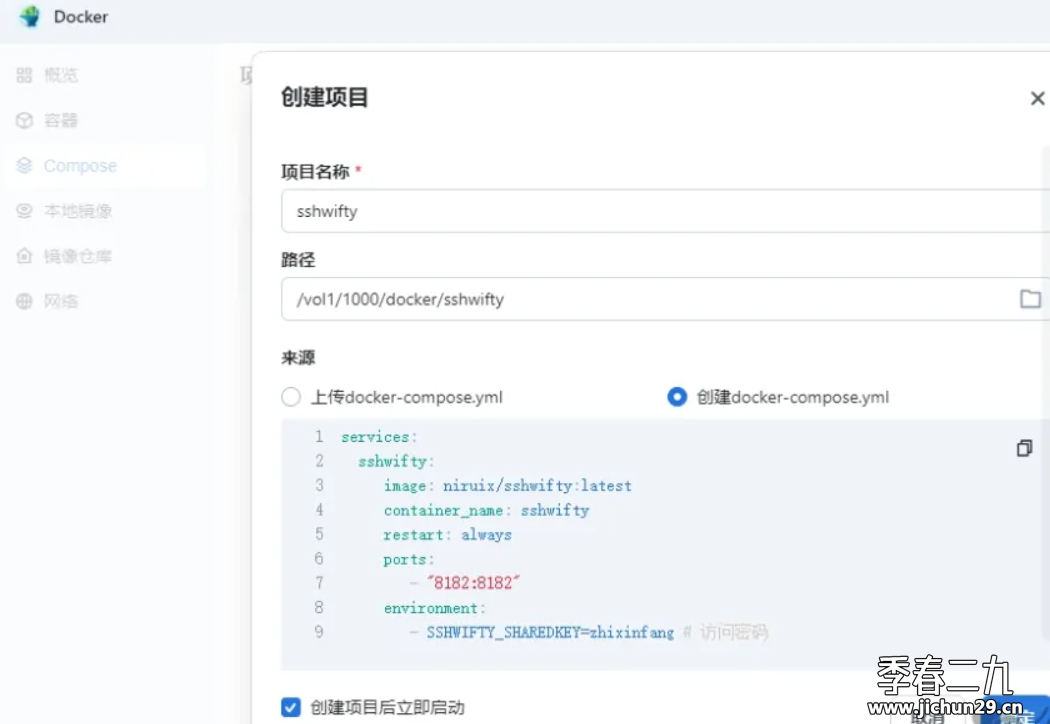Click the 路径 field label
This screenshot has width=1050, height=724.
[x=298, y=260]
